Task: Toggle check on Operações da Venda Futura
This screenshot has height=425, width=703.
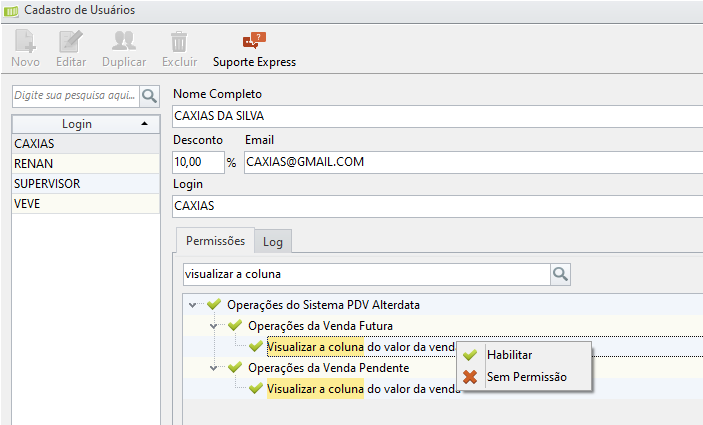Action: 234,326
